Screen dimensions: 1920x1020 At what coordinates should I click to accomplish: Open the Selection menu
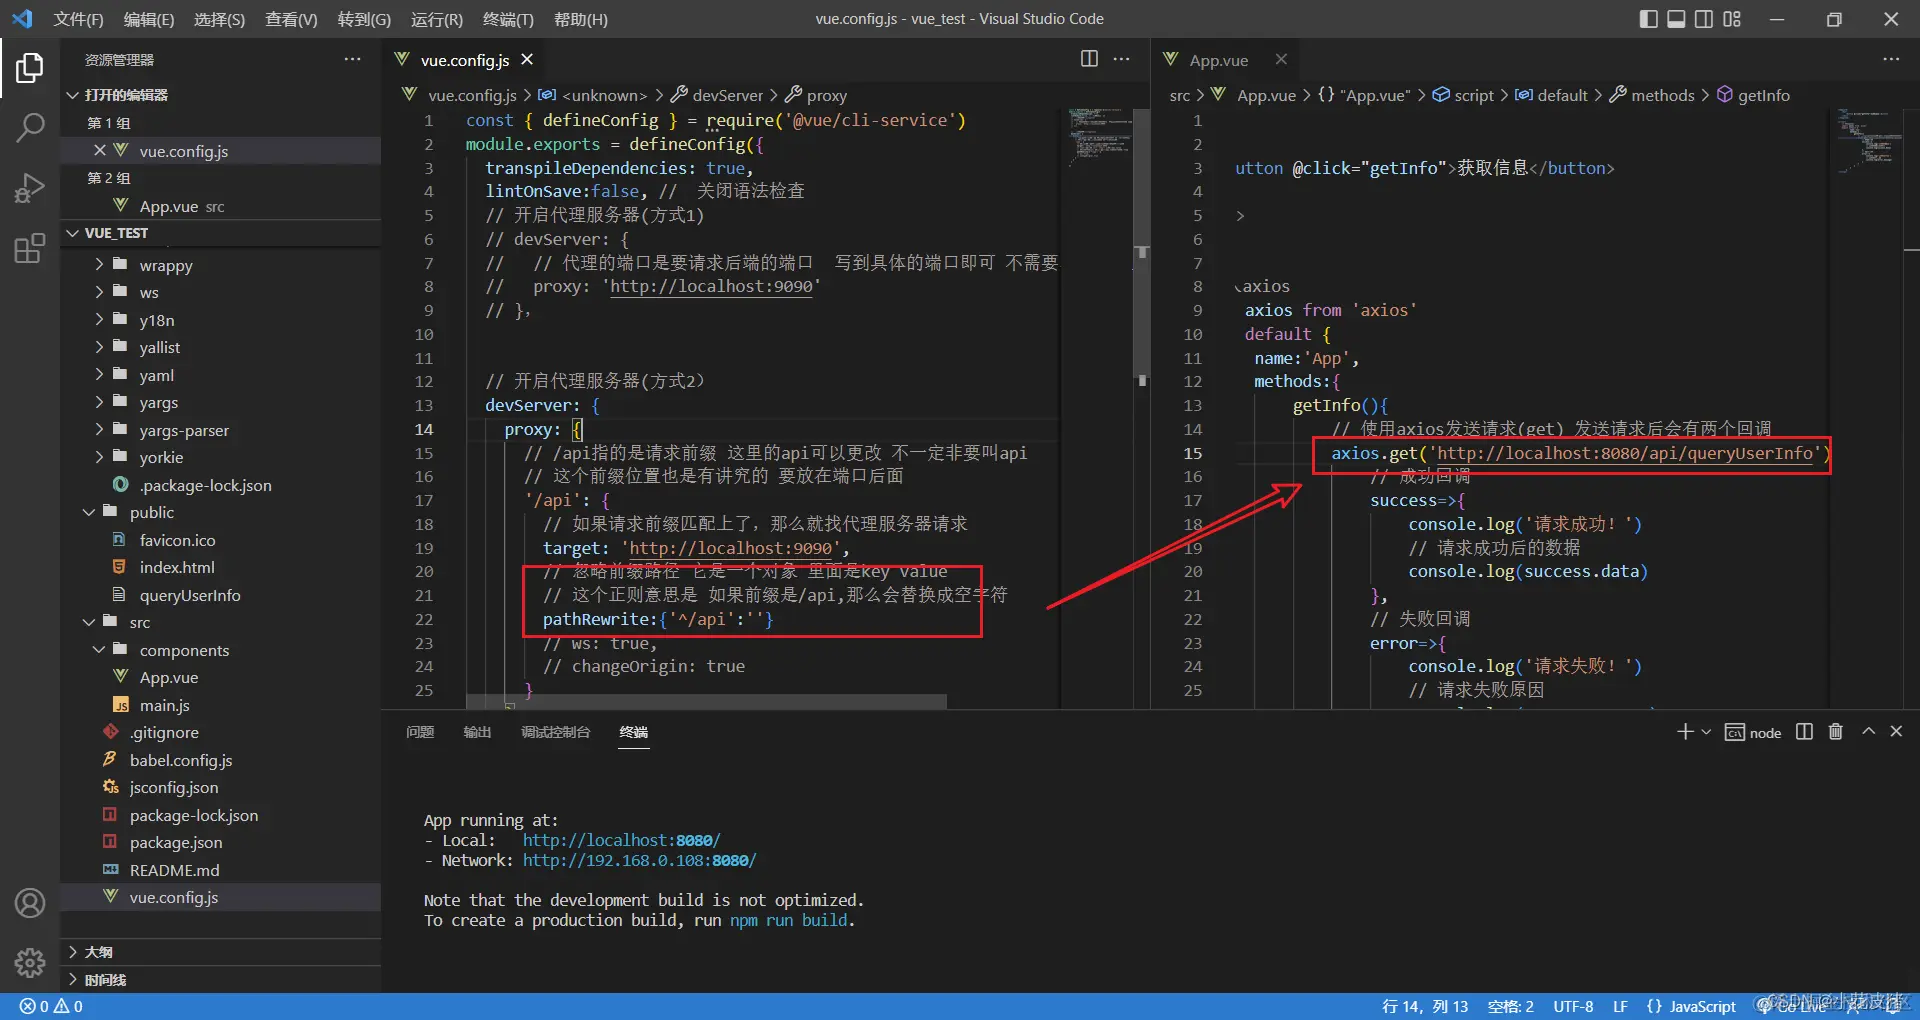point(219,19)
